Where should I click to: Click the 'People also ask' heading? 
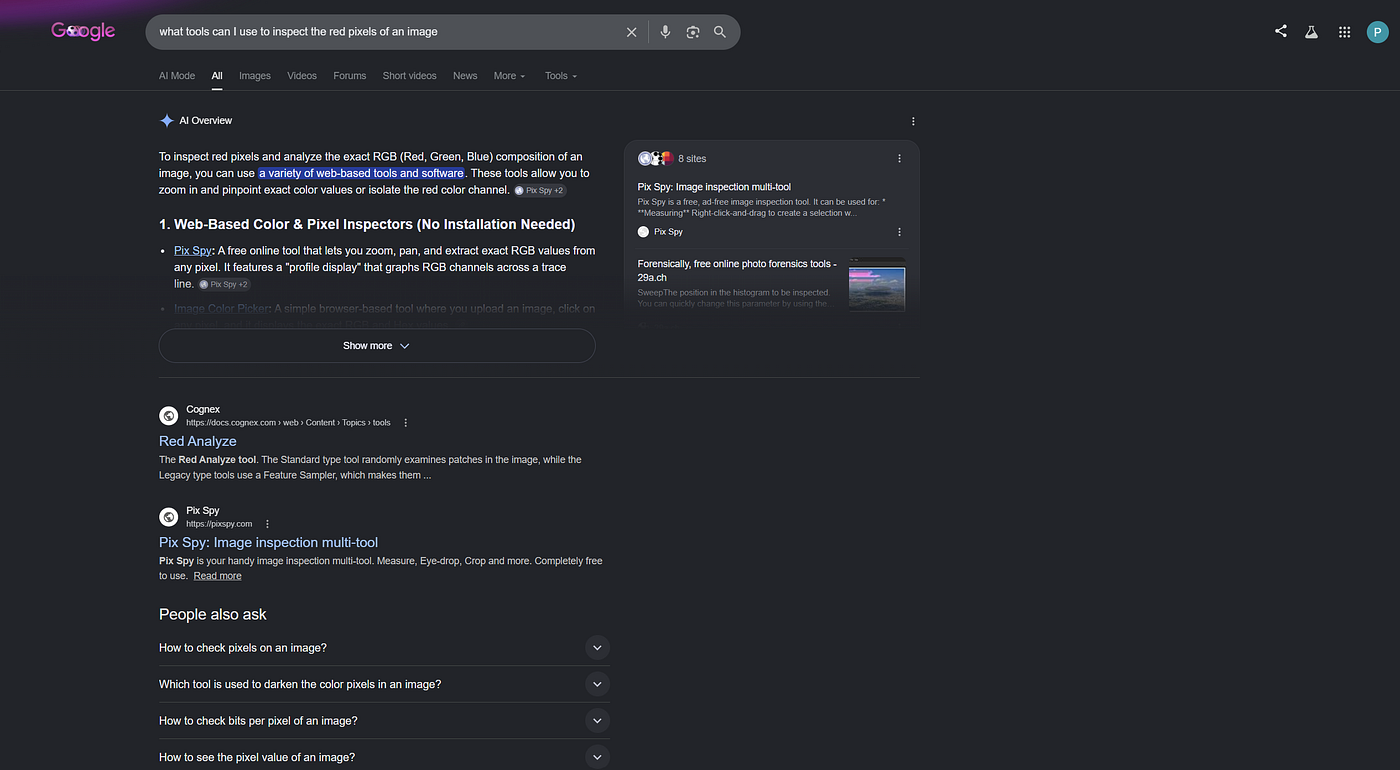point(213,614)
